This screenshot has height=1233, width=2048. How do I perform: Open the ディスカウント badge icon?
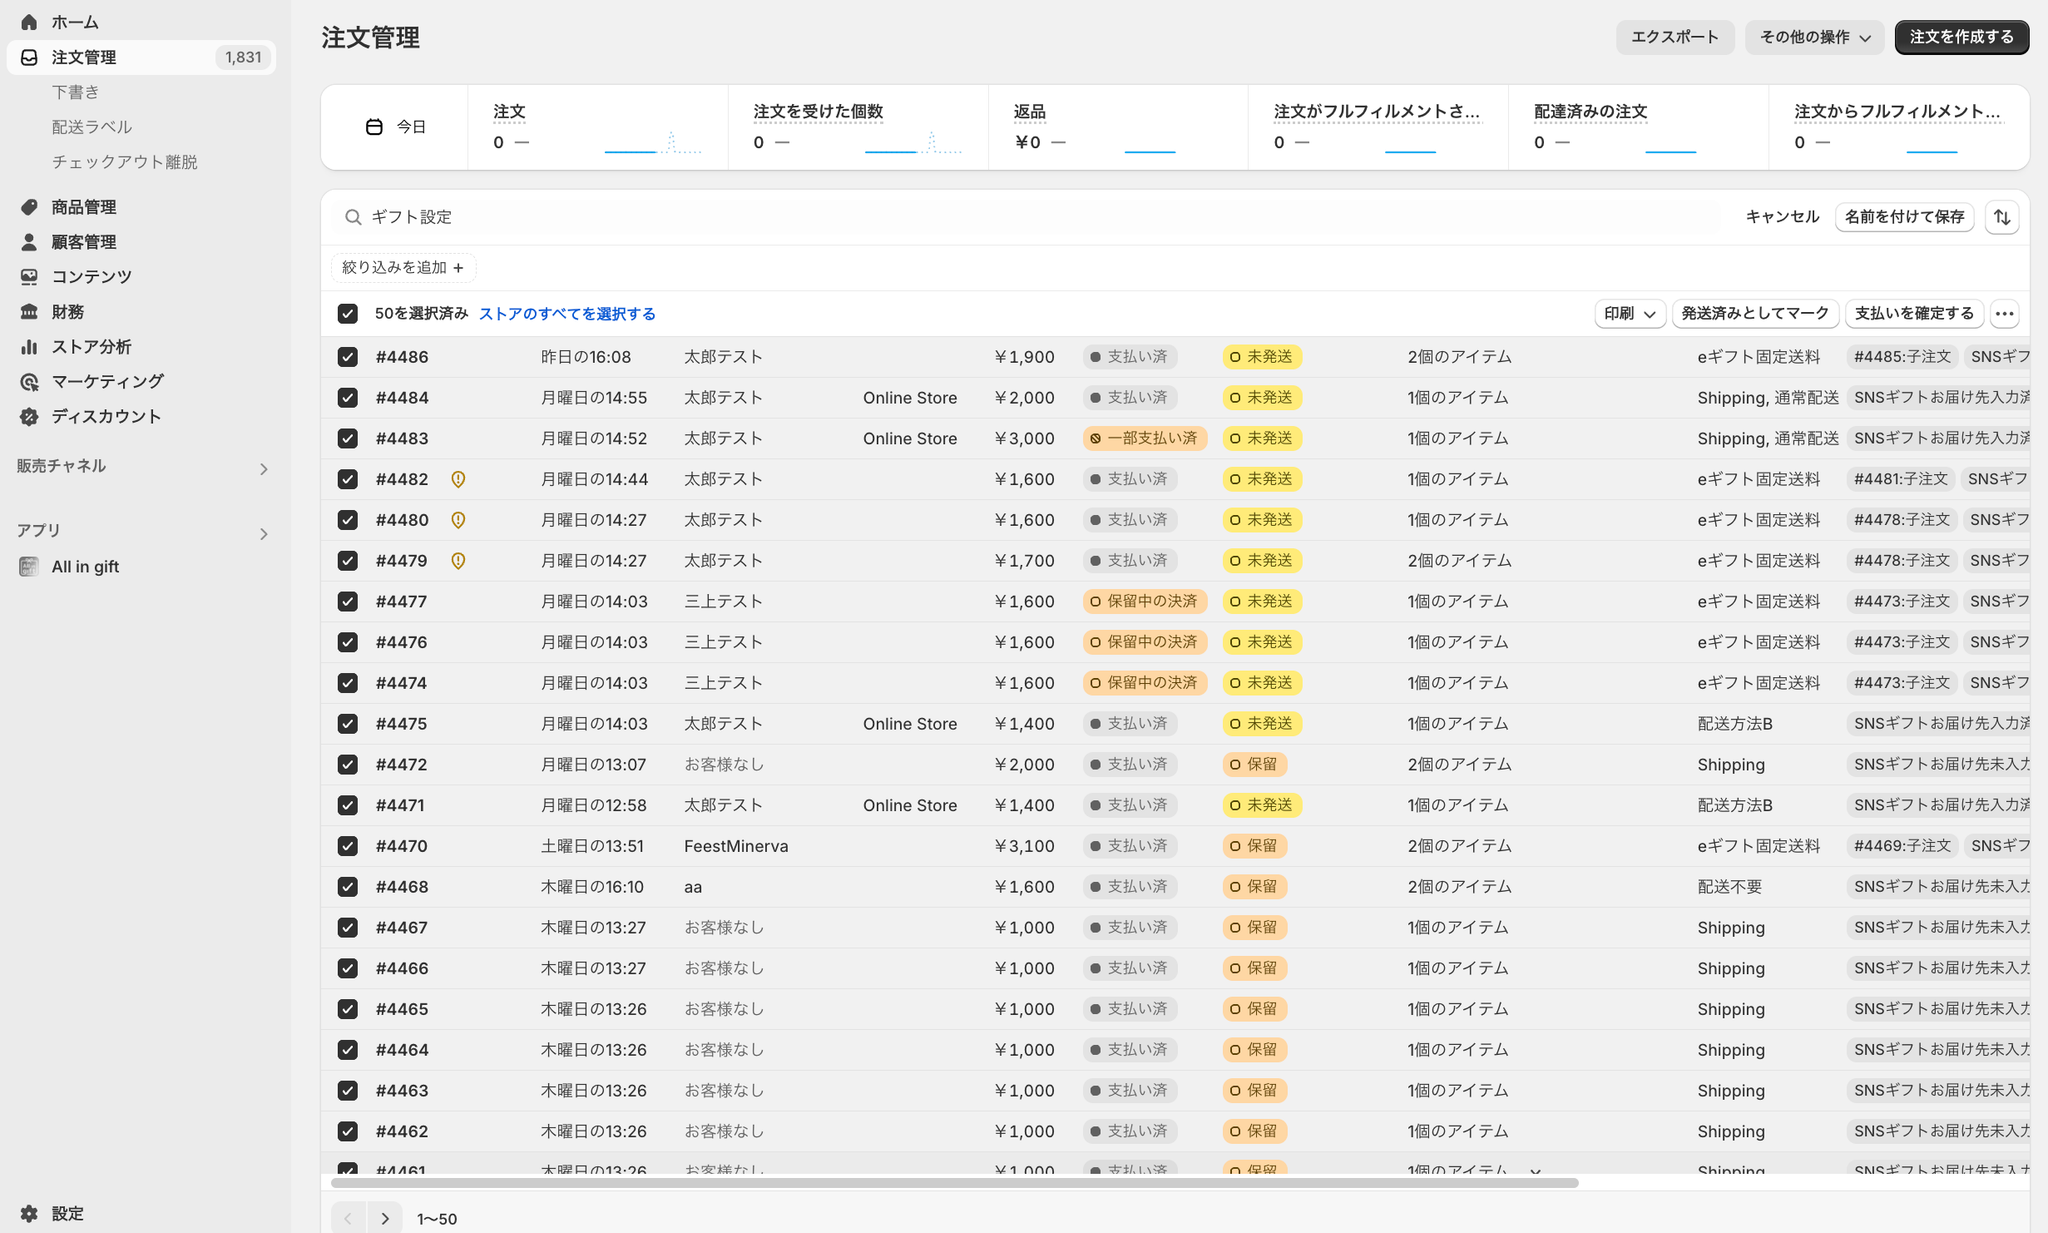click(x=29, y=417)
